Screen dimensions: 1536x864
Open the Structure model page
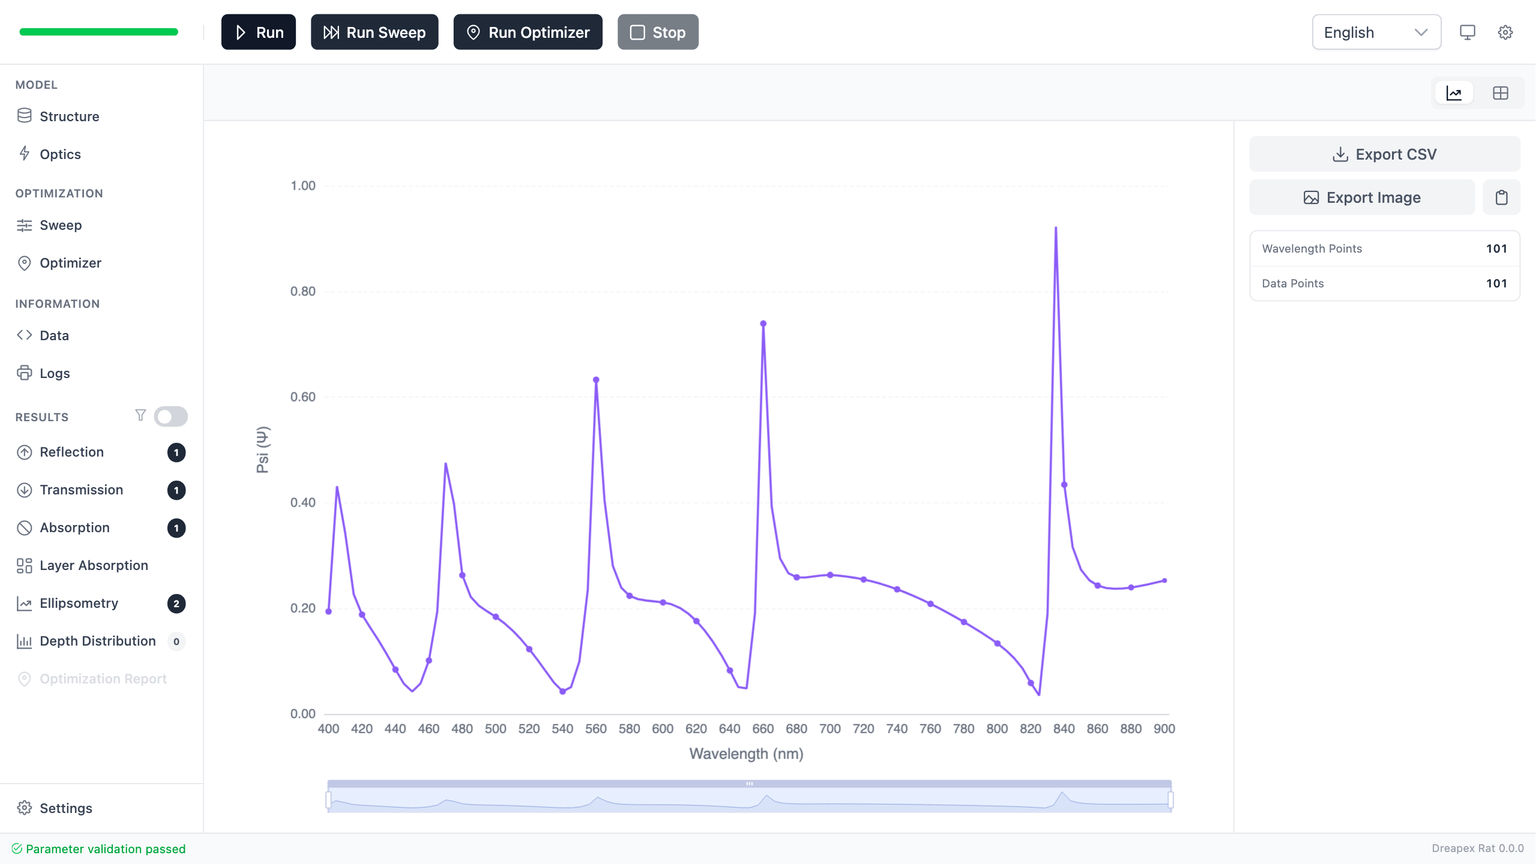point(69,116)
